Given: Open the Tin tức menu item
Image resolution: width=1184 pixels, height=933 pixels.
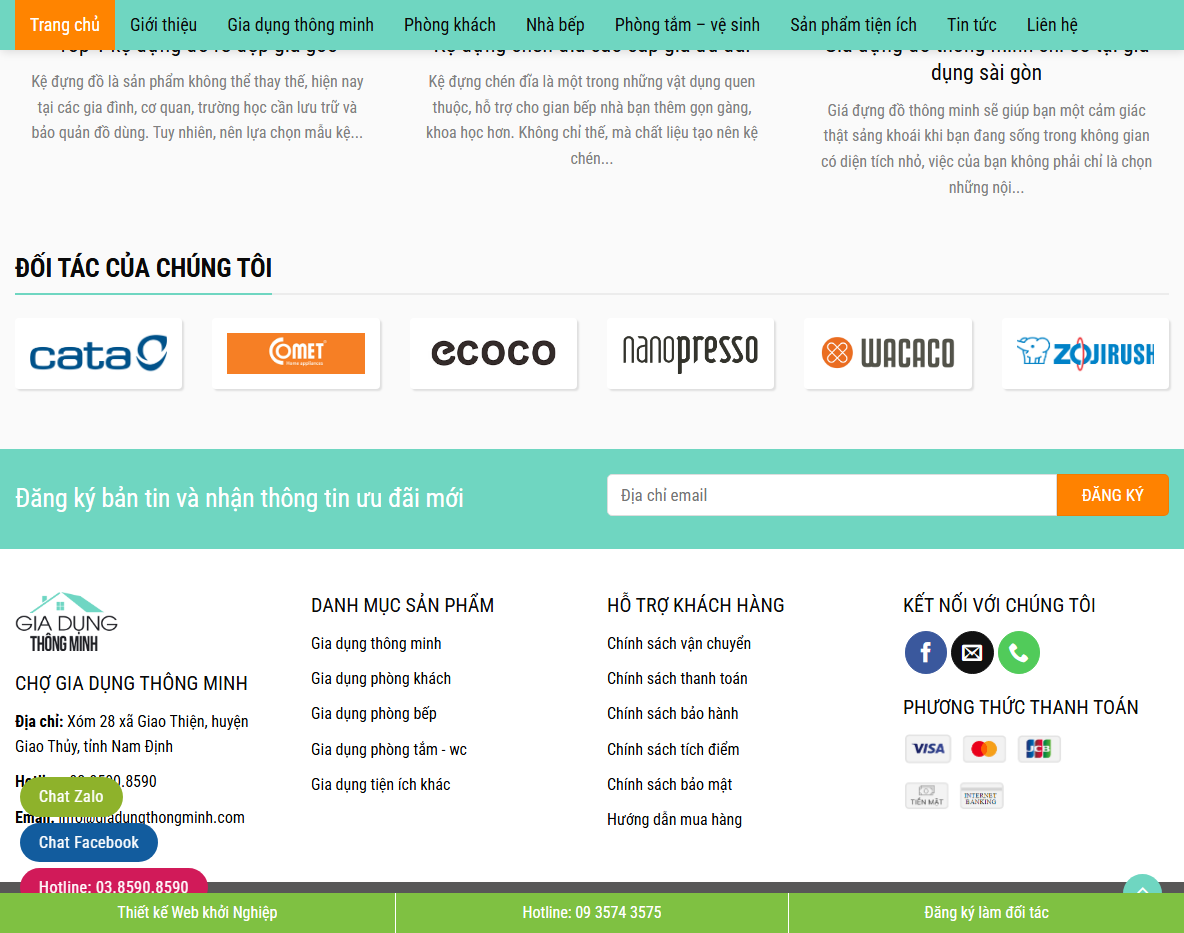Looking at the screenshot, I should point(971,24).
